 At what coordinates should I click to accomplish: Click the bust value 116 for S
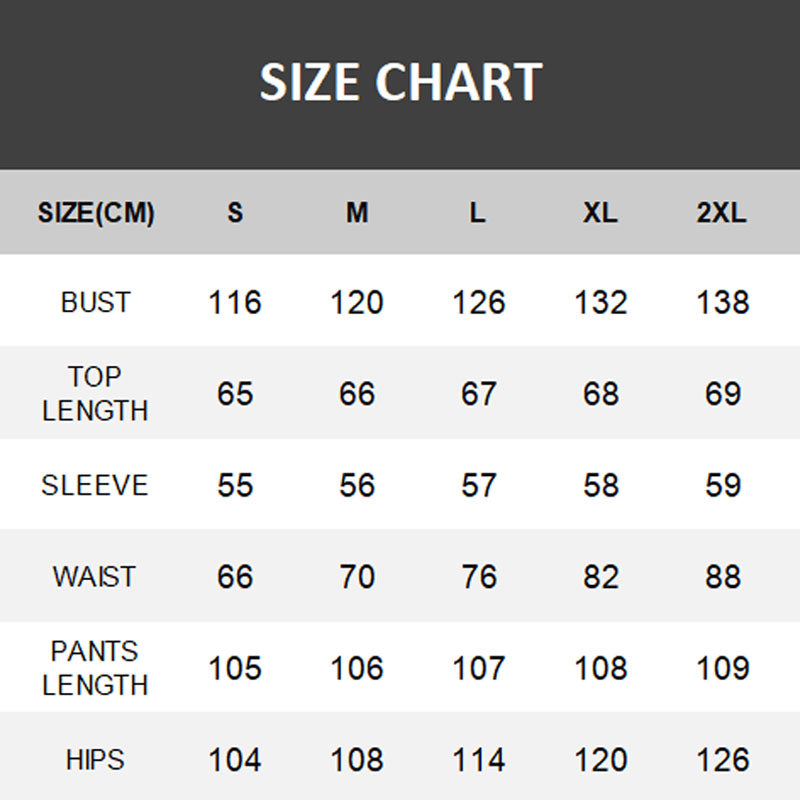pyautogui.click(x=235, y=302)
